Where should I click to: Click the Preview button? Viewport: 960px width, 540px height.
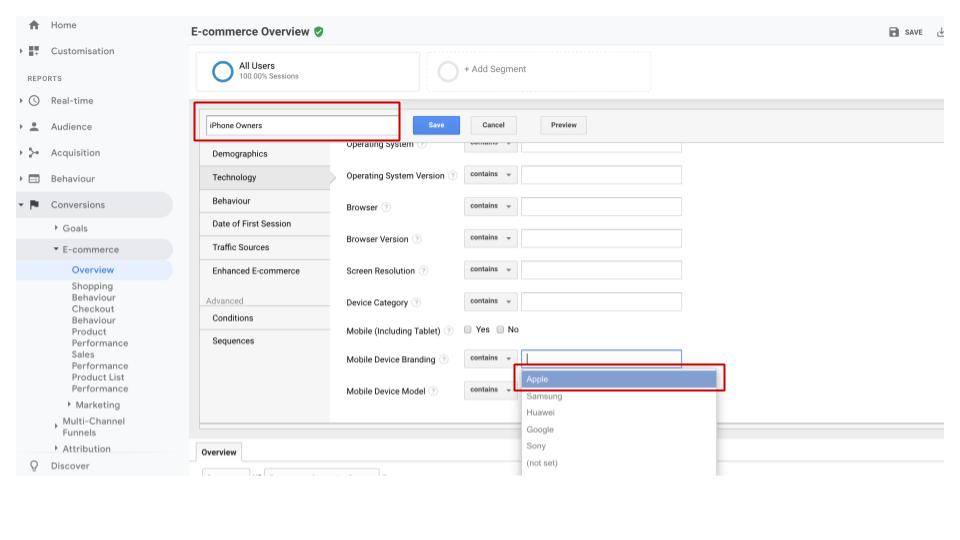coord(563,125)
